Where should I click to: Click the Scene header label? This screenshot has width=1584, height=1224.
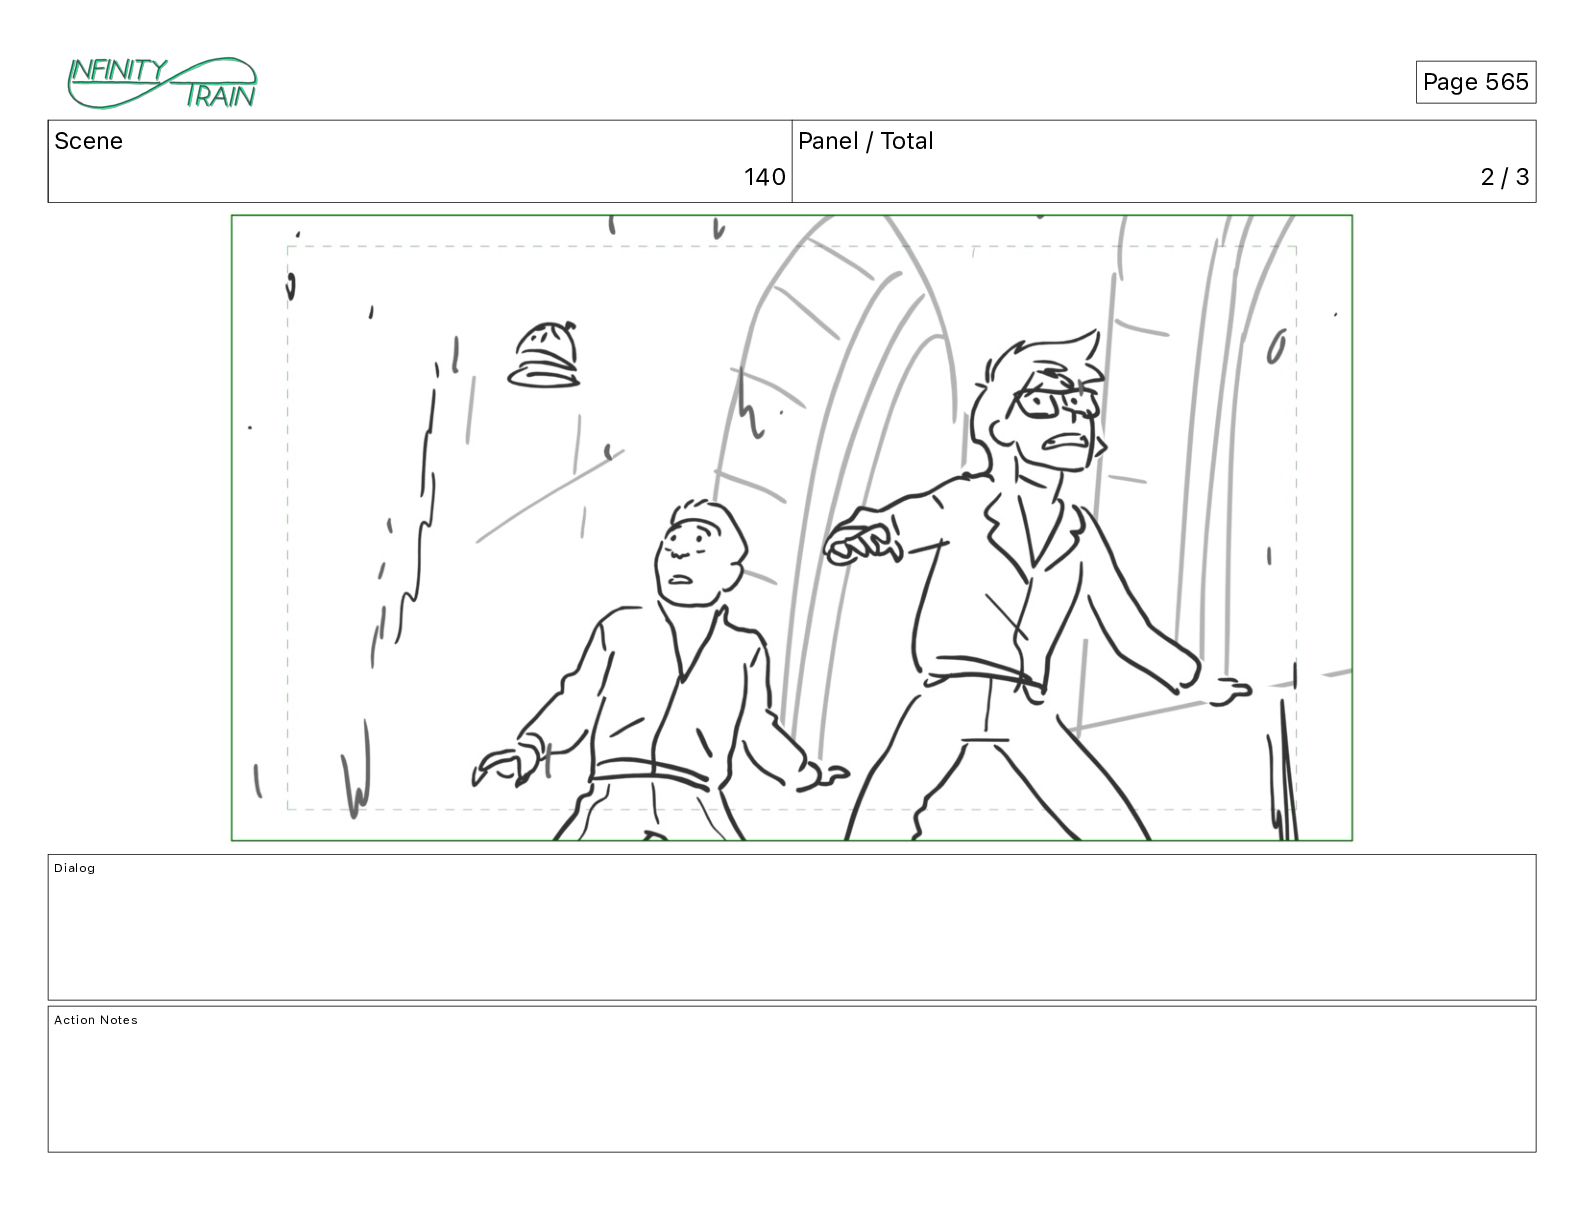pyautogui.click(x=88, y=141)
